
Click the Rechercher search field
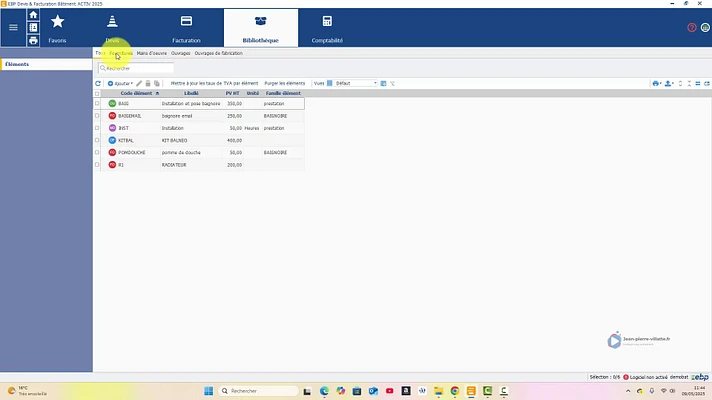coord(136,68)
